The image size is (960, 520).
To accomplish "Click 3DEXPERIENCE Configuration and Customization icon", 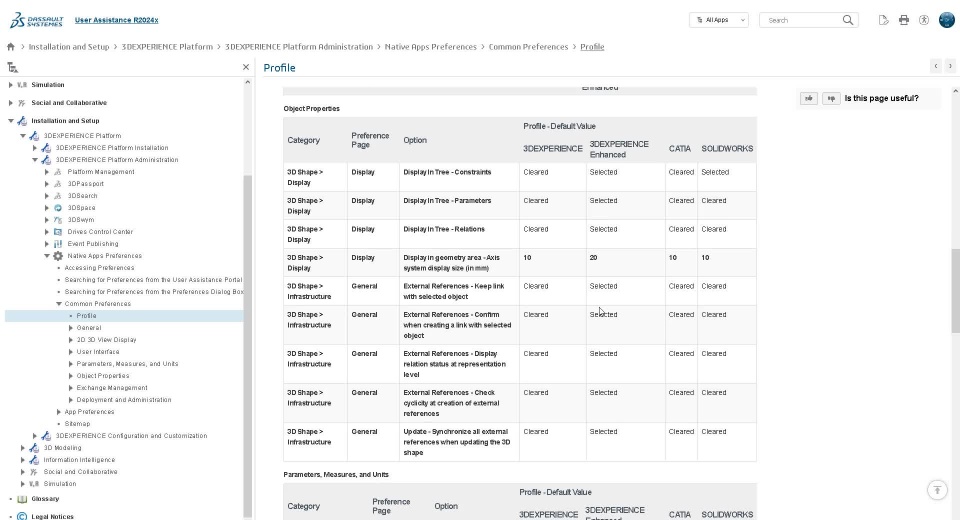I will 46,436.
